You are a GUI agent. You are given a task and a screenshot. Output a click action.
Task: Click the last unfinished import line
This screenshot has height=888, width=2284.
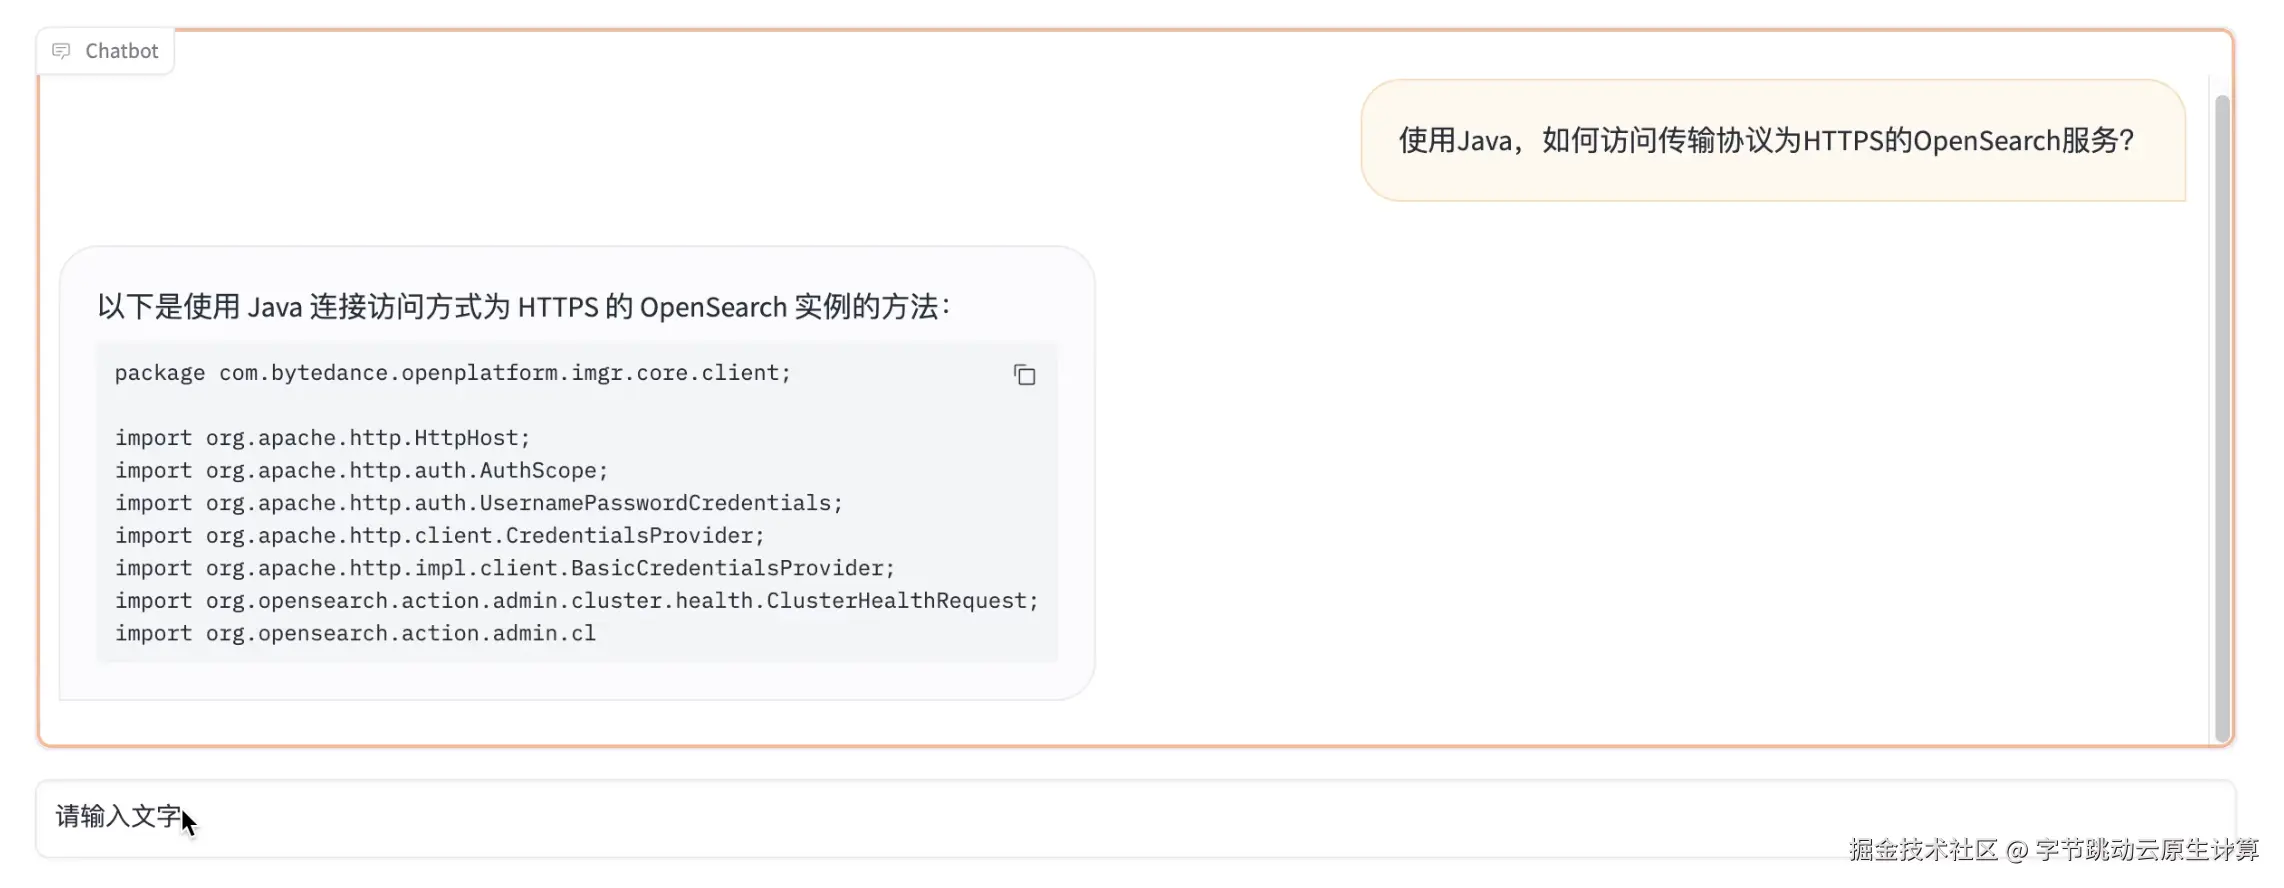pyautogui.click(x=355, y=634)
